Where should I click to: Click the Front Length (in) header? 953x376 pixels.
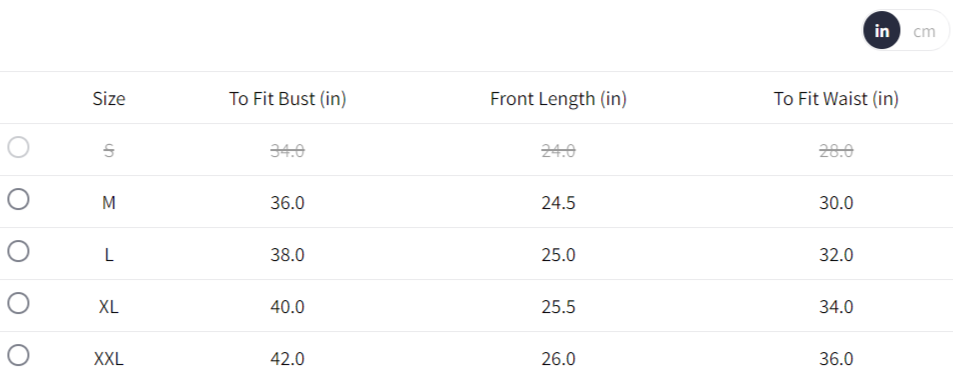point(559,98)
